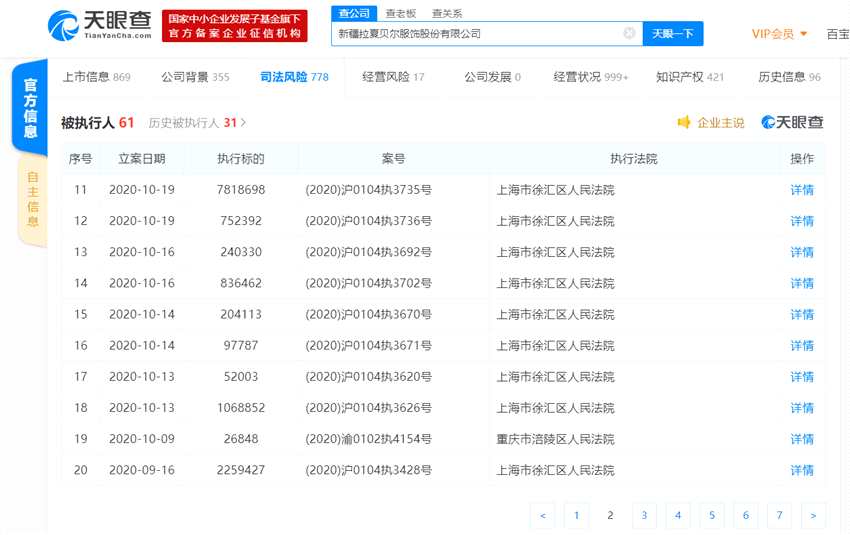850x535 pixels.
Task: Click the TianYanCha logo
Action: (100, 25)
